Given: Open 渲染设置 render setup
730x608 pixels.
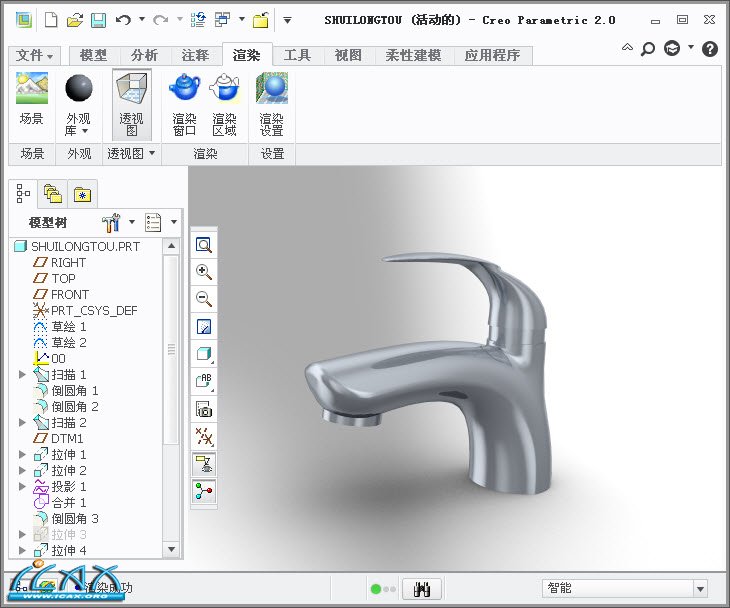Looking at the screenshot, I should pyautogui.click(x=272, y=92).
